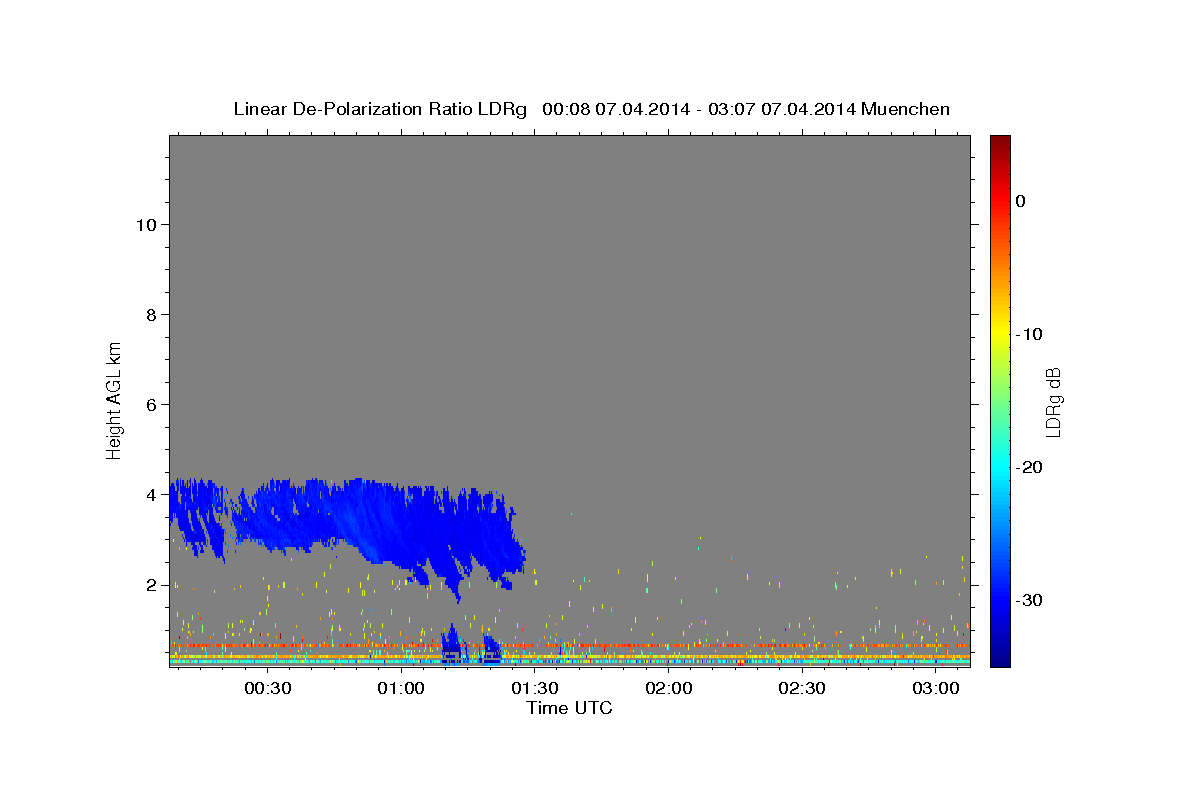Click the height tick label 10

[x=146, y=225]
